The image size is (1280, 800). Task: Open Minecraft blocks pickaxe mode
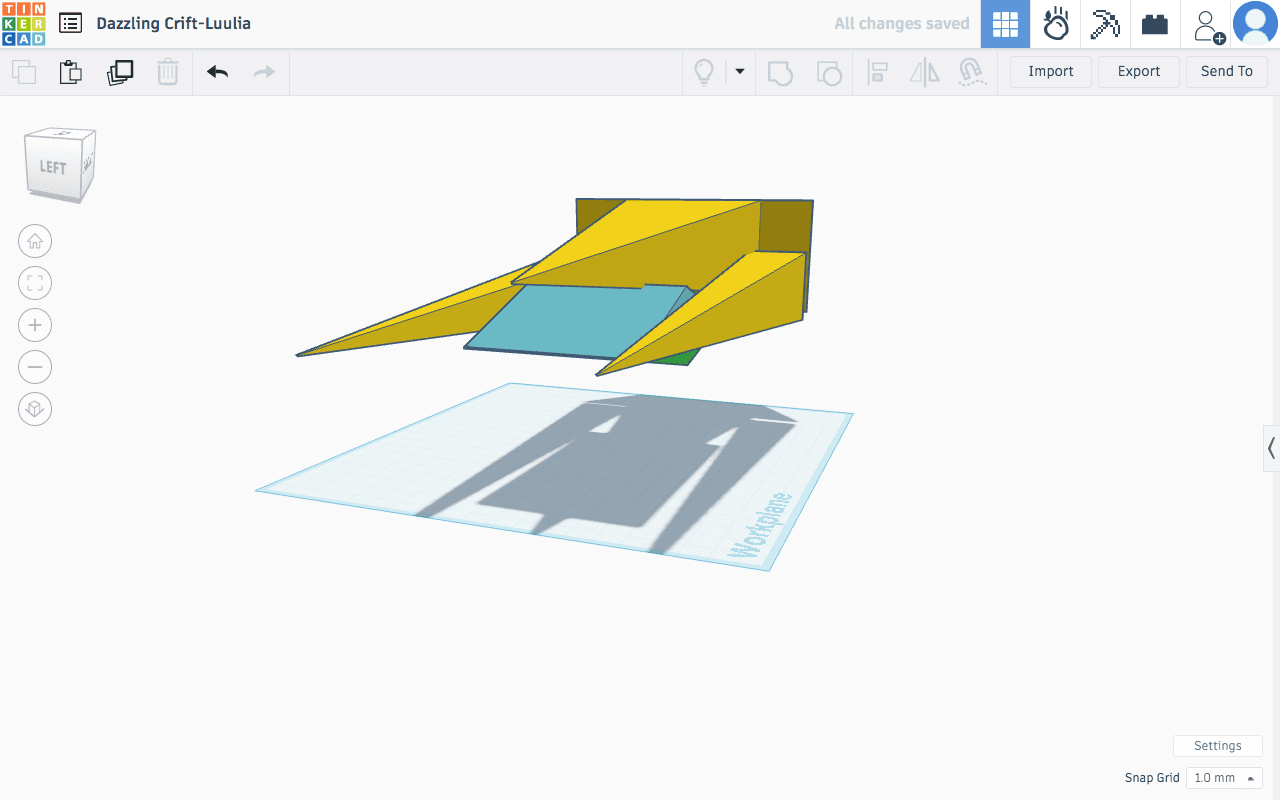tap(1105, 24)
